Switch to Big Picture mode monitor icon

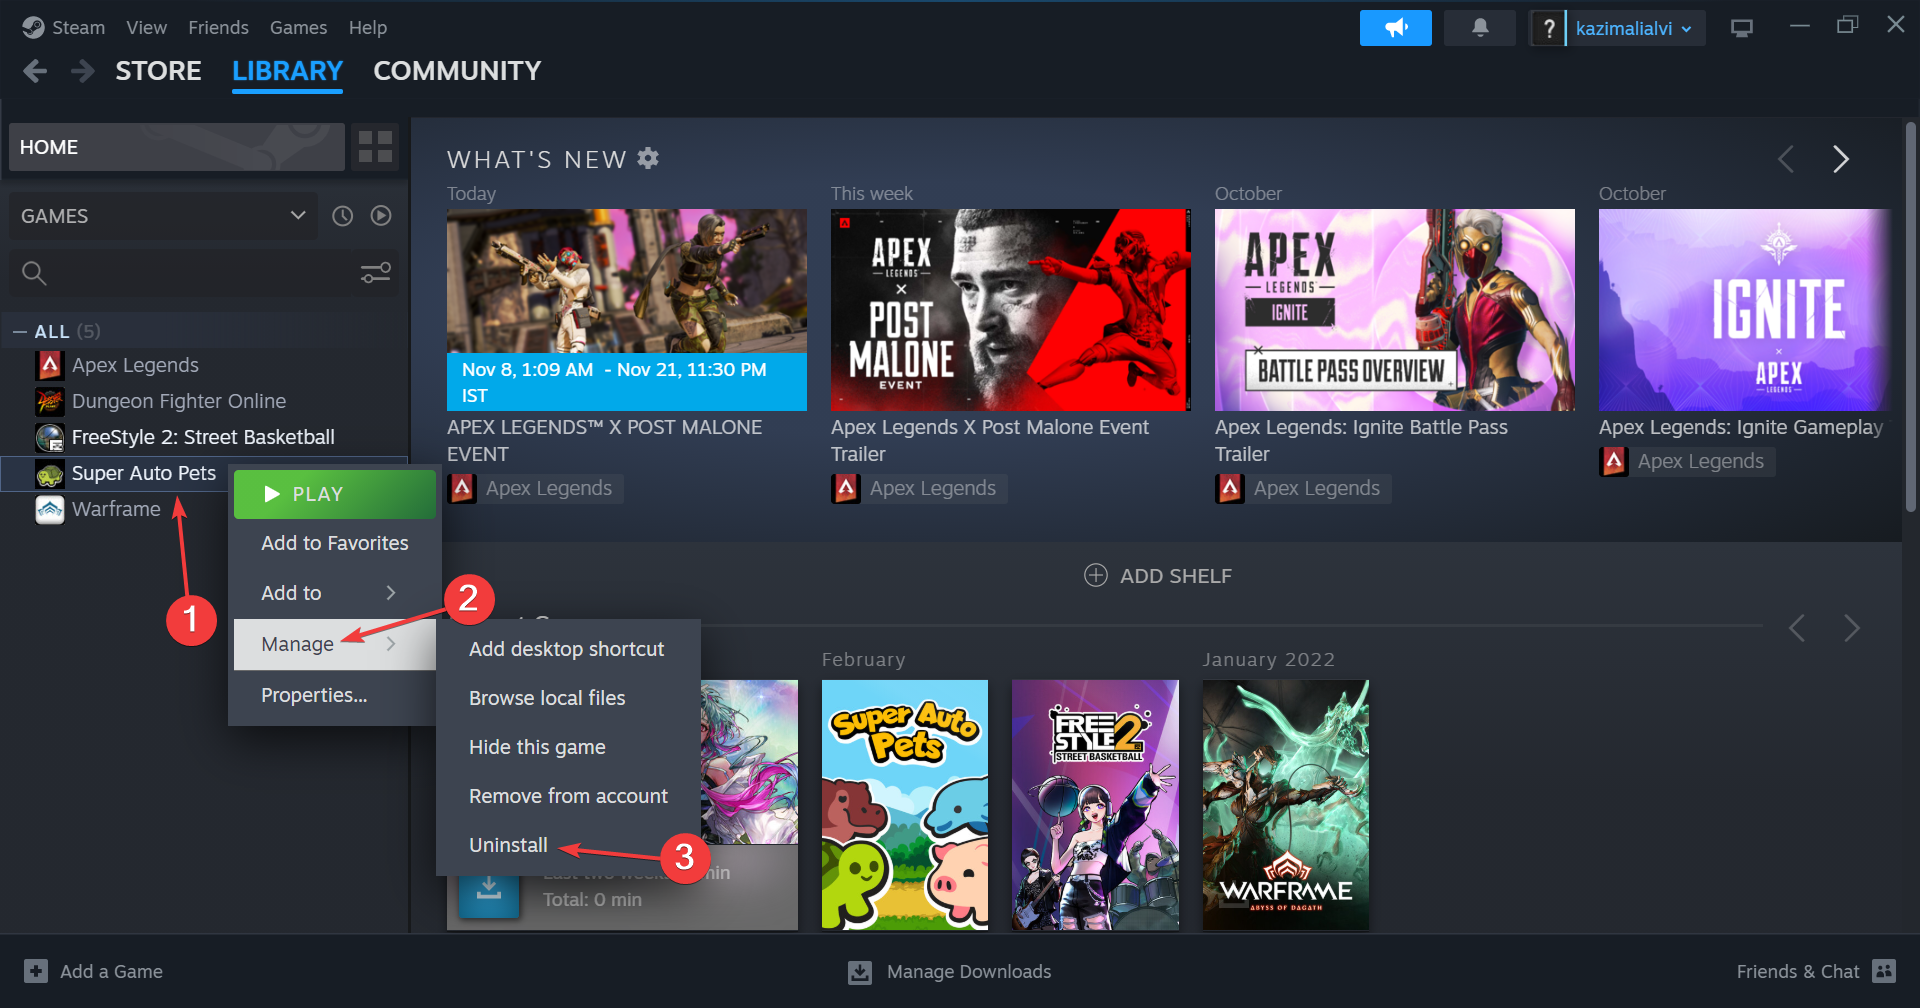coord(1741,28)
